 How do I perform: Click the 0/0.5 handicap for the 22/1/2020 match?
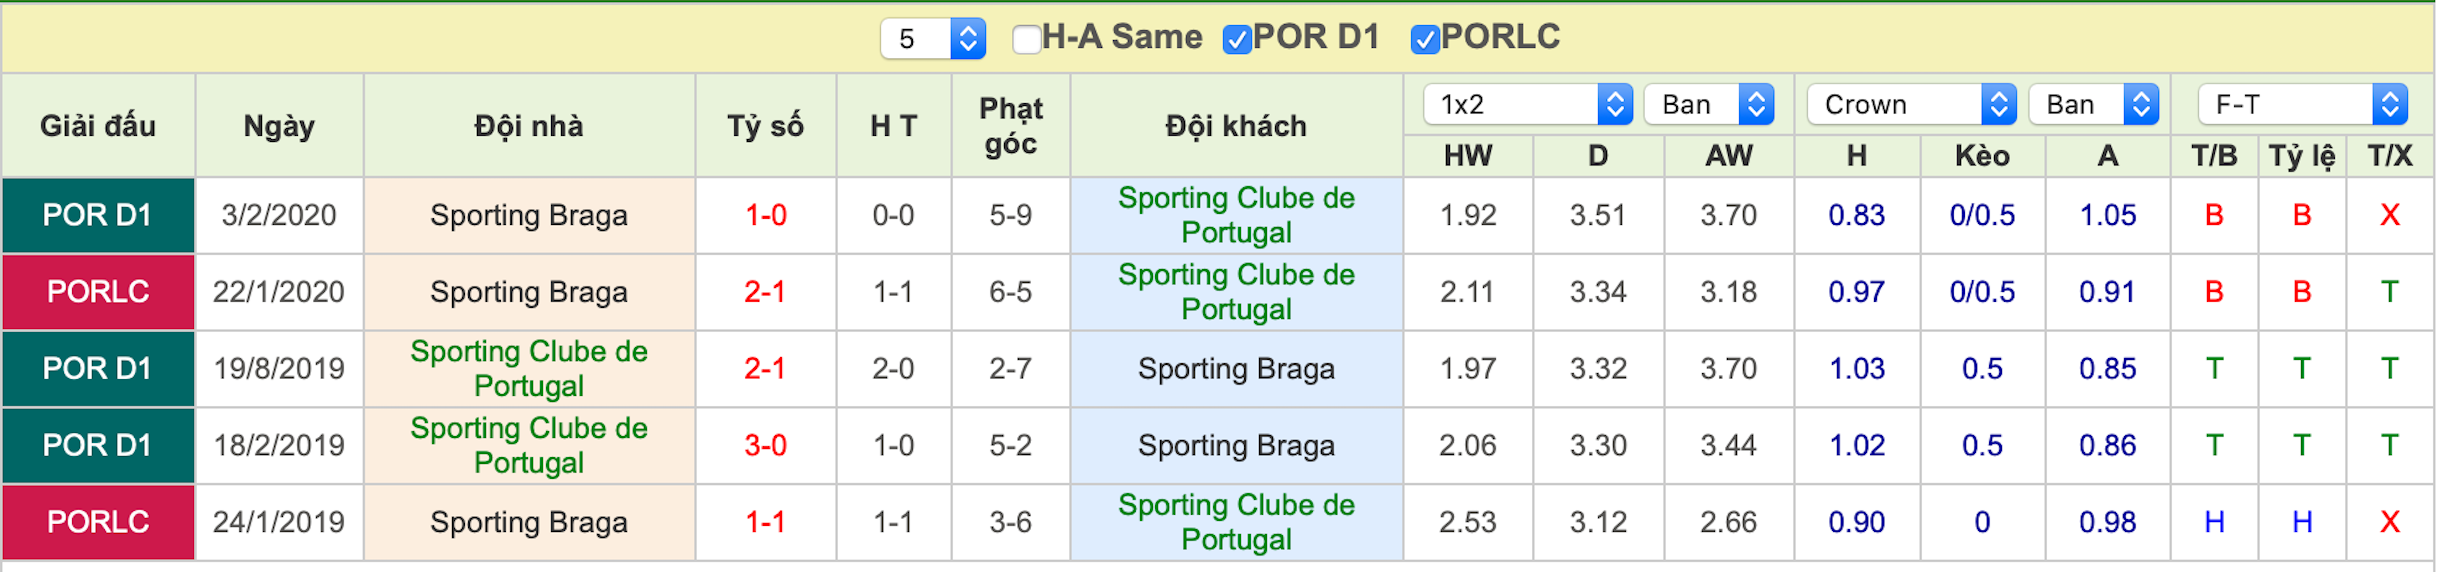click(x=1982, y=292)
